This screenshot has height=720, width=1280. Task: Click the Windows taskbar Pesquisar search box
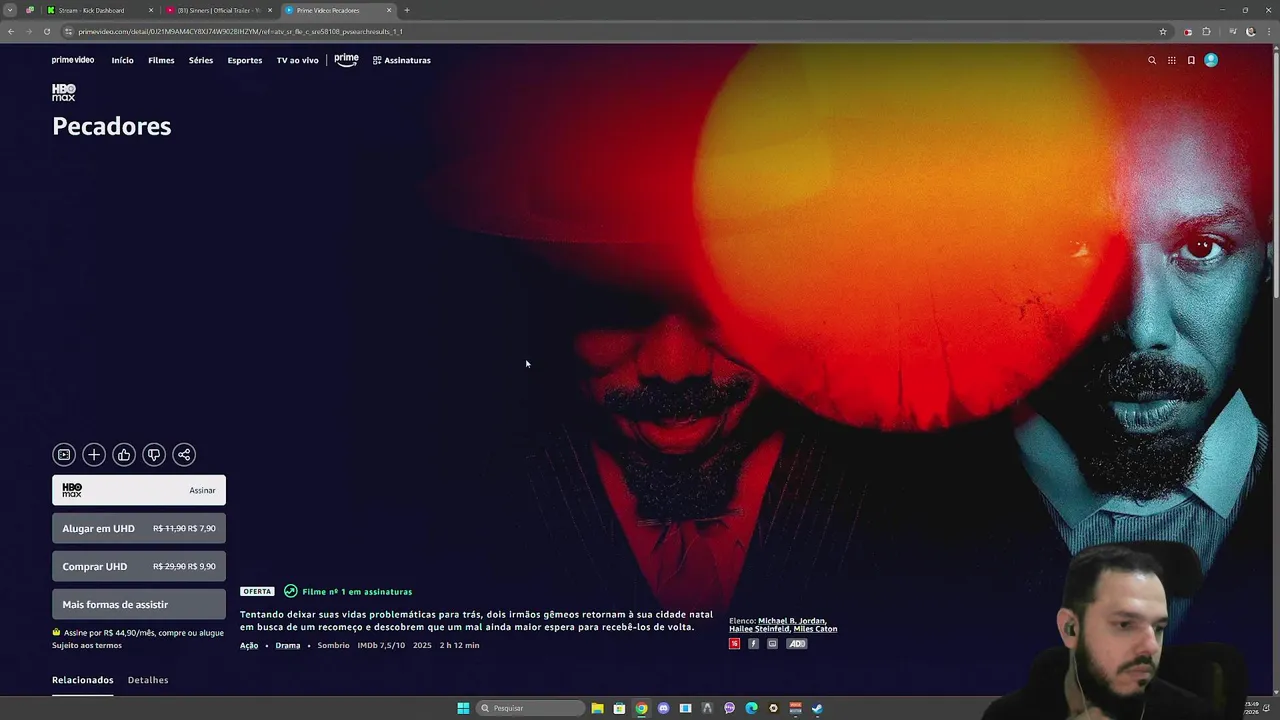point(531,708)
